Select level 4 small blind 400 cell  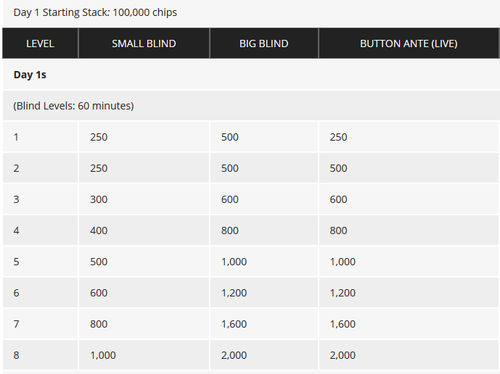pos(144,230)
